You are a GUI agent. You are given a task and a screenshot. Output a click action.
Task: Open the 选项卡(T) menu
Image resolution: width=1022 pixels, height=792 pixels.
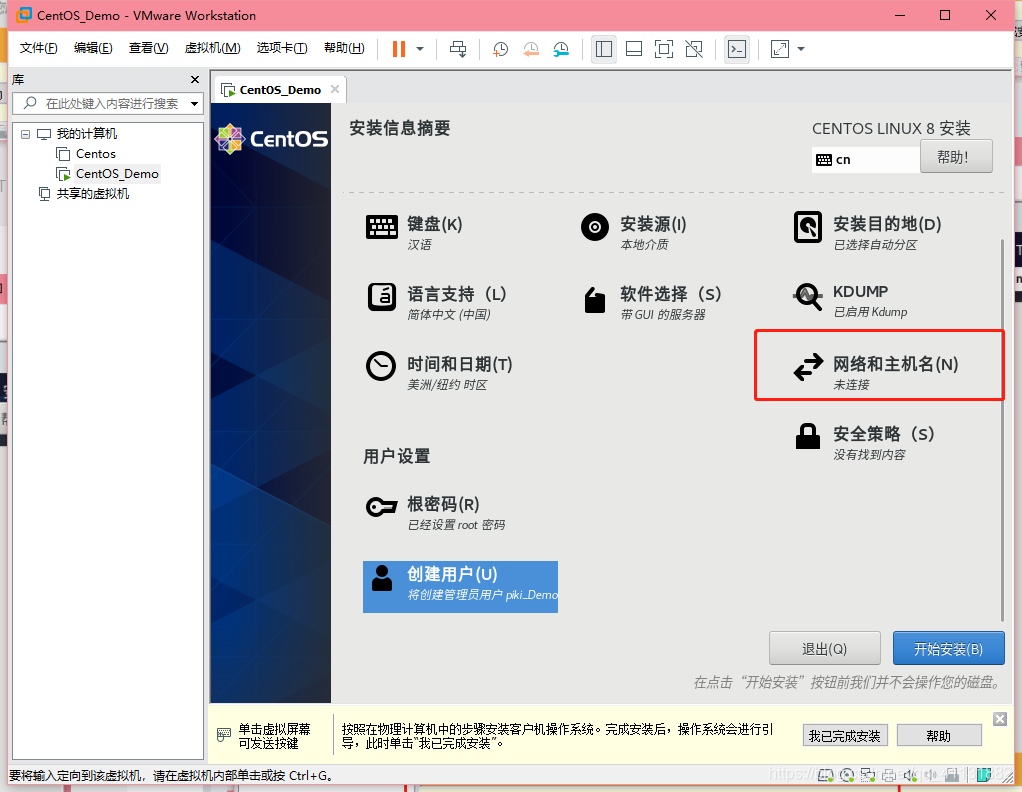(282, 48)
